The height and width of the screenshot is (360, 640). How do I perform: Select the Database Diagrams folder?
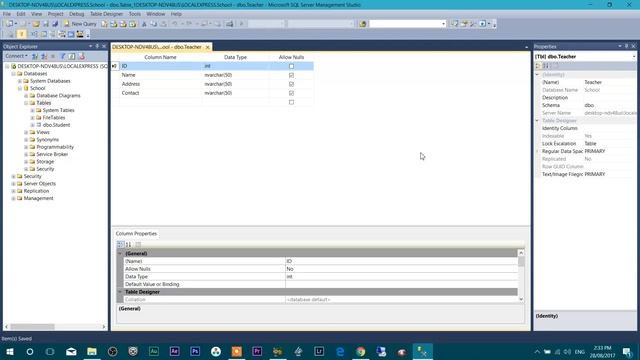point(58,96)
